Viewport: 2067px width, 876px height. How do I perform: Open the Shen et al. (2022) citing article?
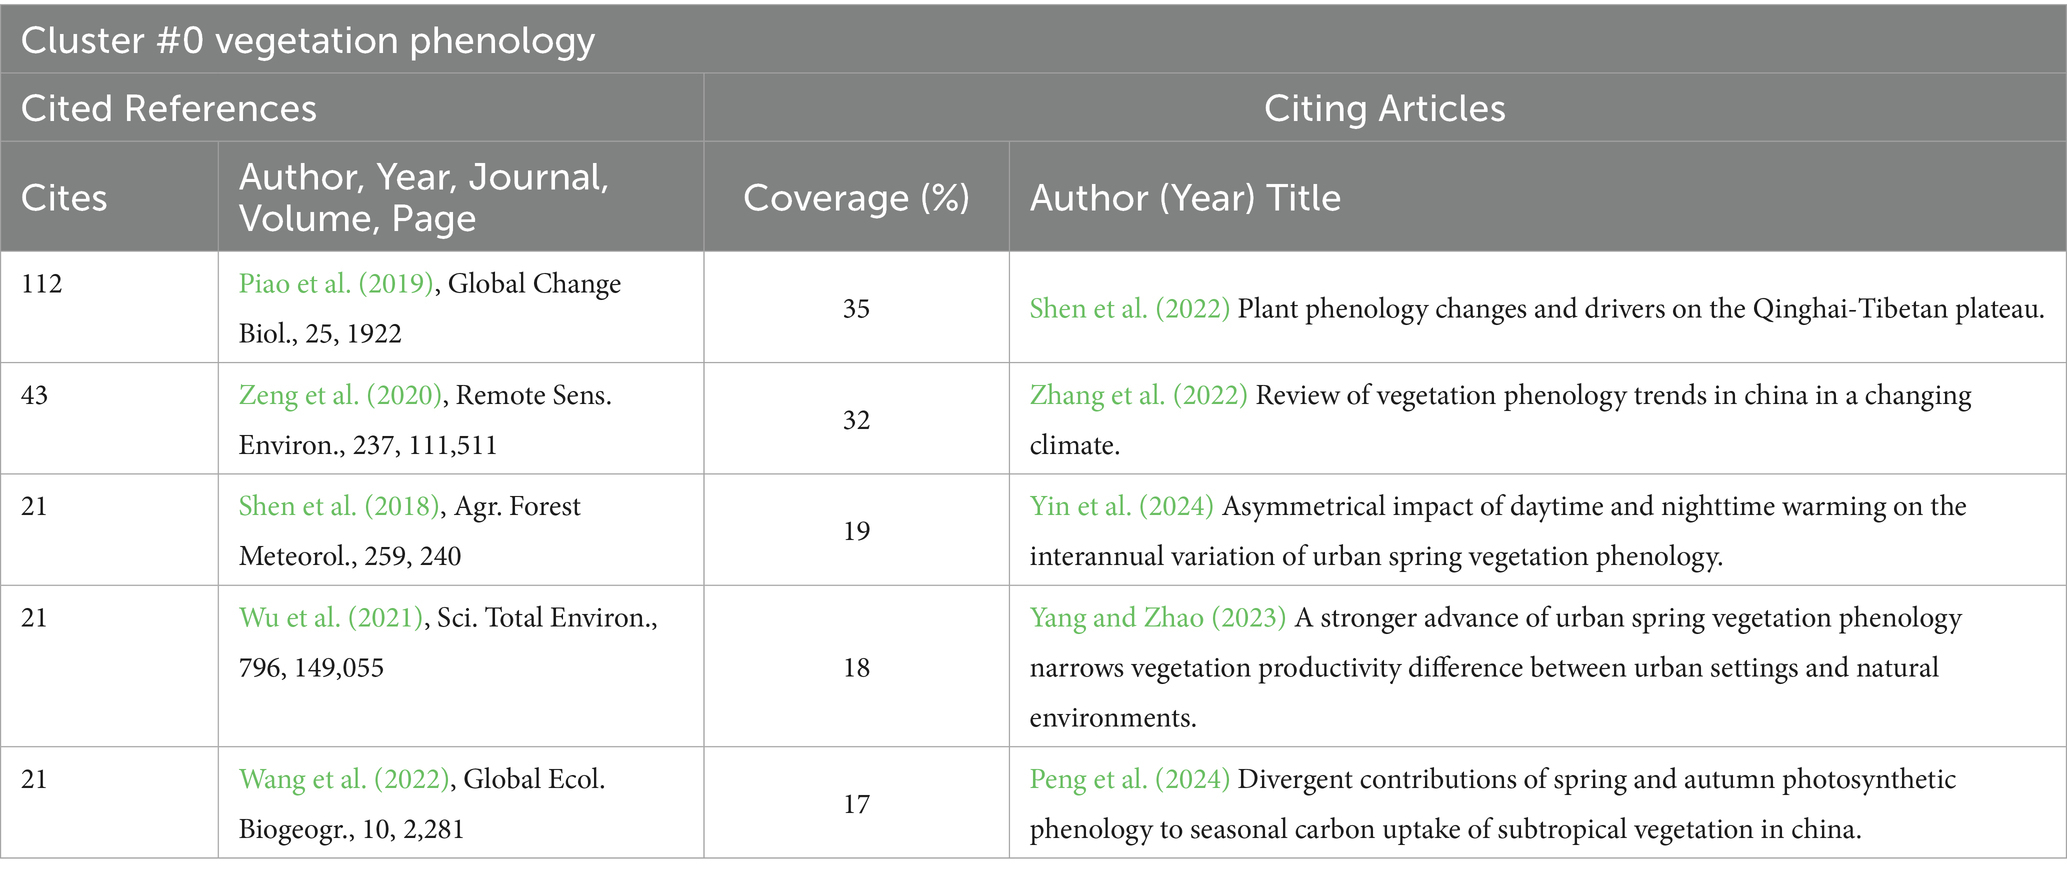click(1129, 309)
